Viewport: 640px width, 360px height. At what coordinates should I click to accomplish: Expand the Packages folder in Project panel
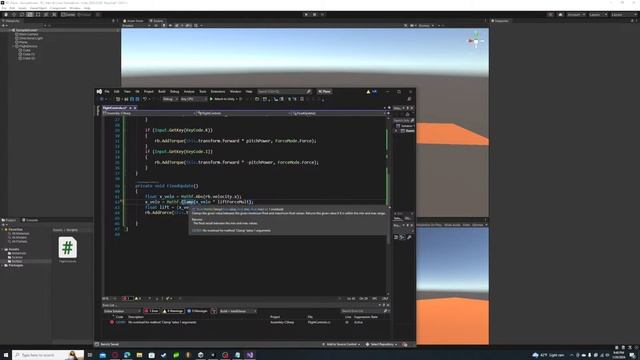(2, 265)
